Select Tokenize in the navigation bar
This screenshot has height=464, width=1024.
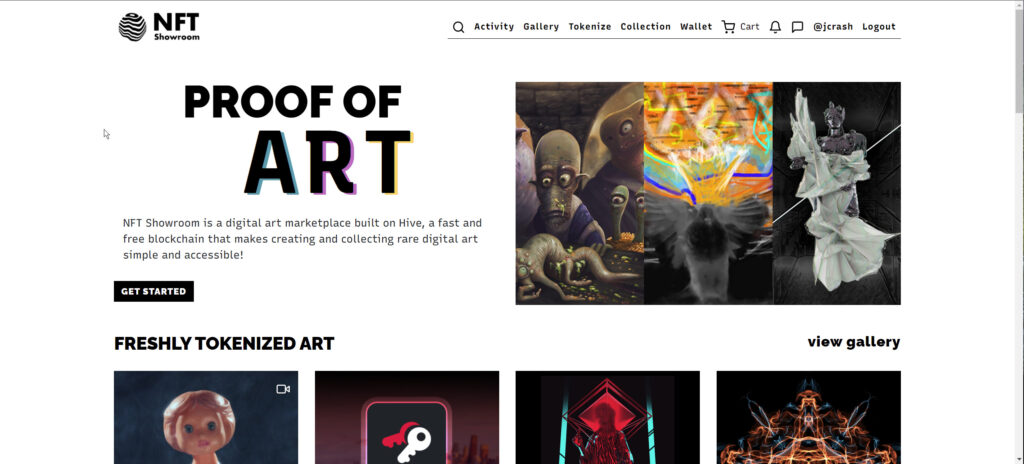pyautogui.click(x=590, y=27)
